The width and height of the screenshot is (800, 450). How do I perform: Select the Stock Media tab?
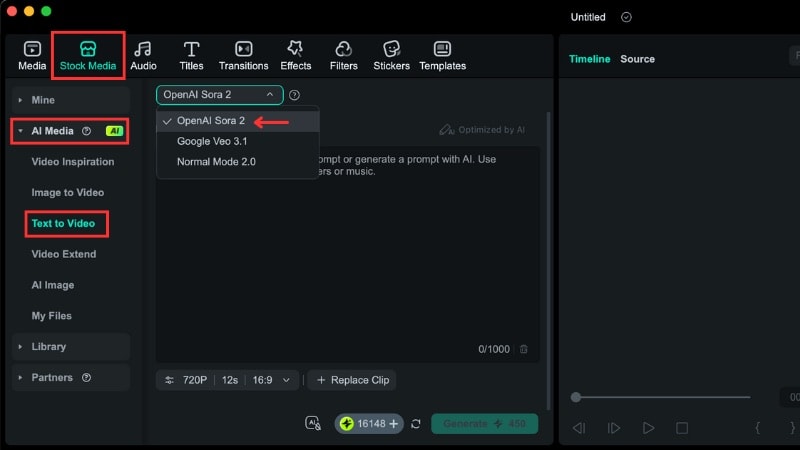point(88,56)
